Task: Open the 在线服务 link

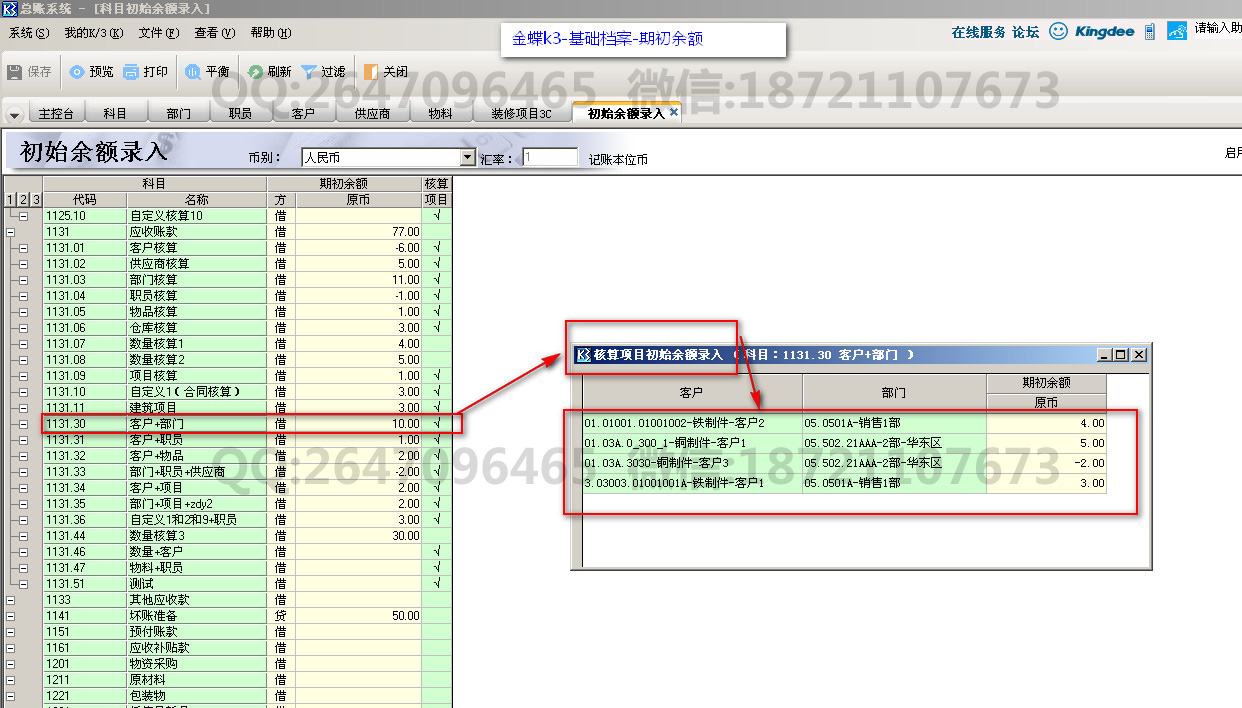Action: coord(978,32)
